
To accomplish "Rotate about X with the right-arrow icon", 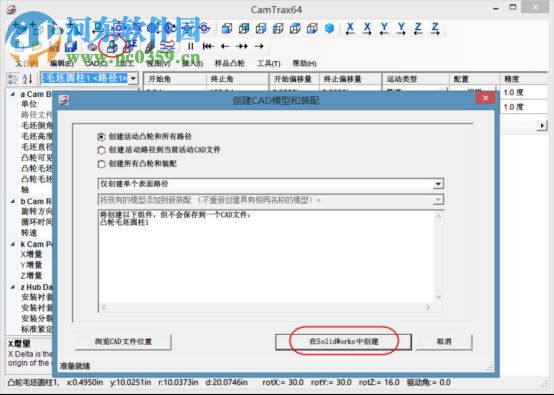I will click(367, 28).
